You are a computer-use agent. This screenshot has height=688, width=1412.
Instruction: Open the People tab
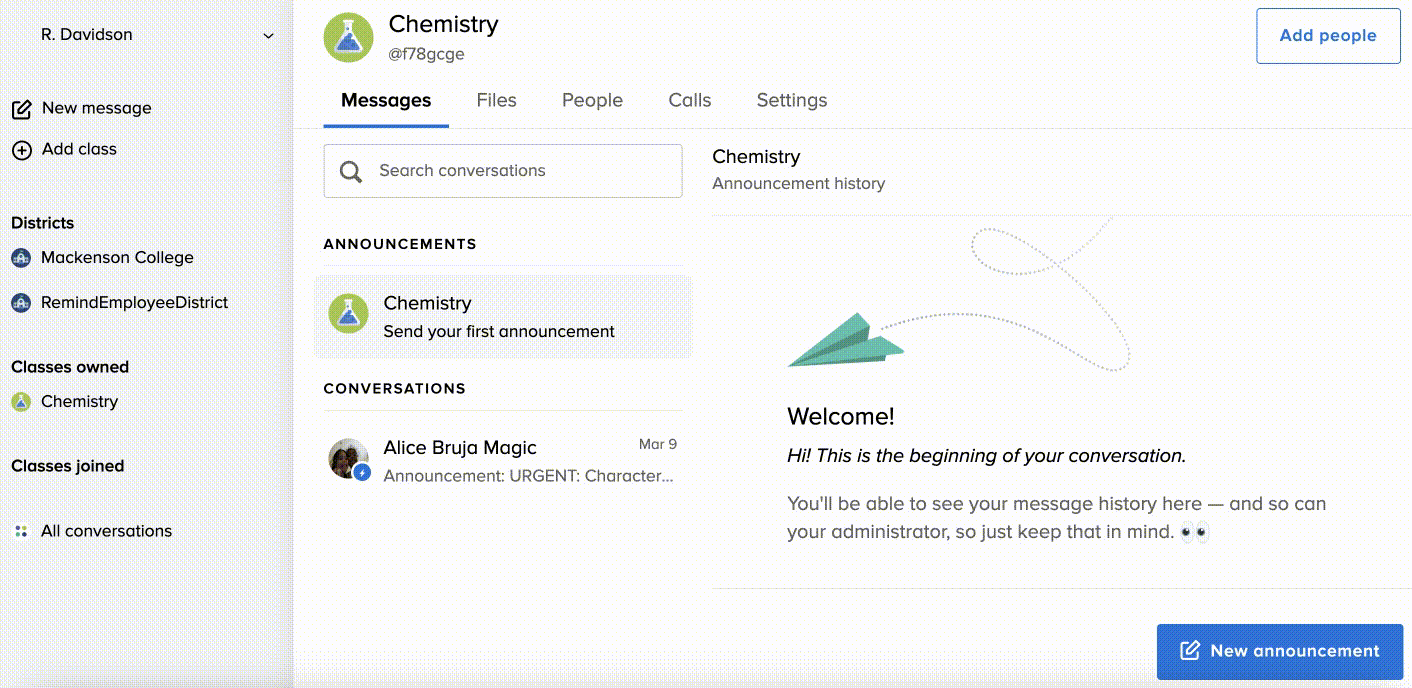[x=592, y=100]
